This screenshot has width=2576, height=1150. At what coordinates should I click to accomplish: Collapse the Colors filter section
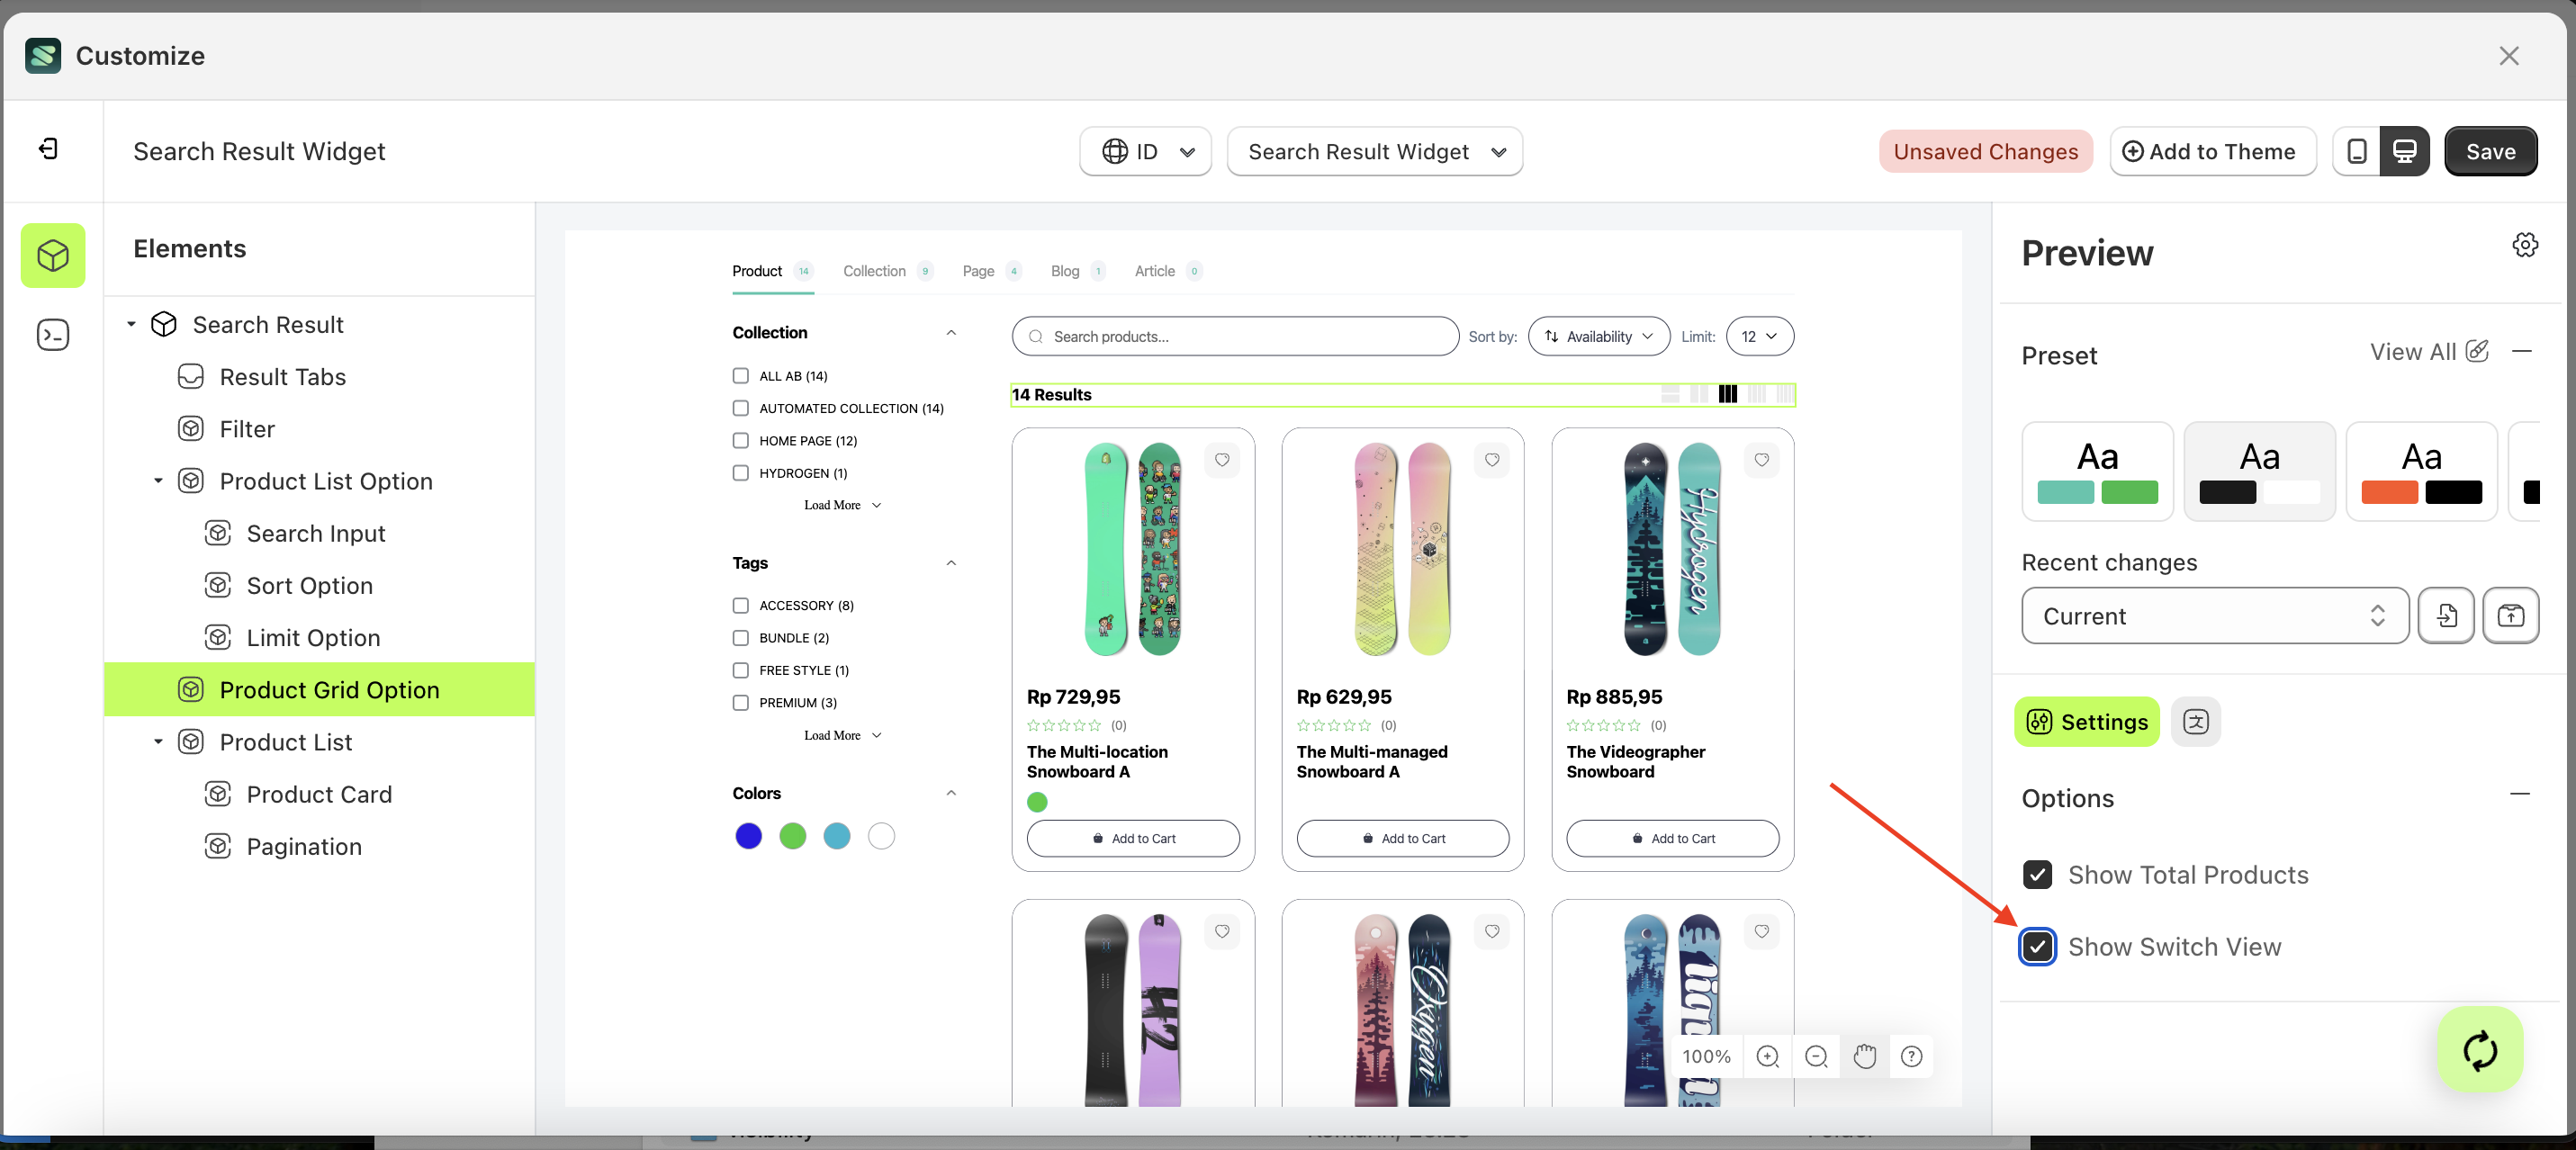click(951, 791)
